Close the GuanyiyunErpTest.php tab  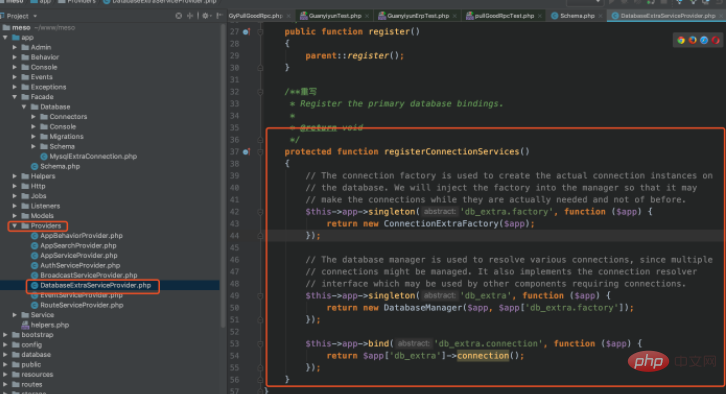pos(455,16)
